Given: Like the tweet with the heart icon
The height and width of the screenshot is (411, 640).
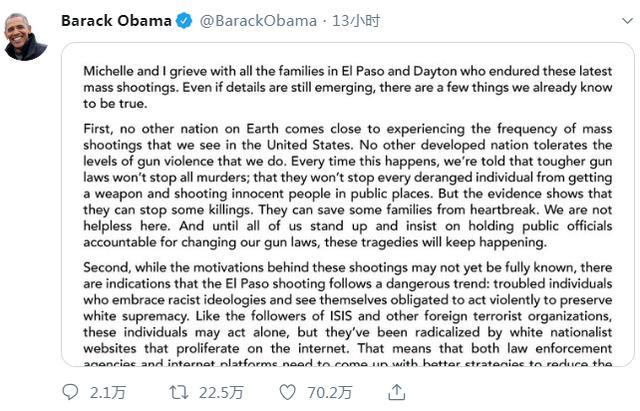Looking at the screenshot, I should click(x=287, y=393).
